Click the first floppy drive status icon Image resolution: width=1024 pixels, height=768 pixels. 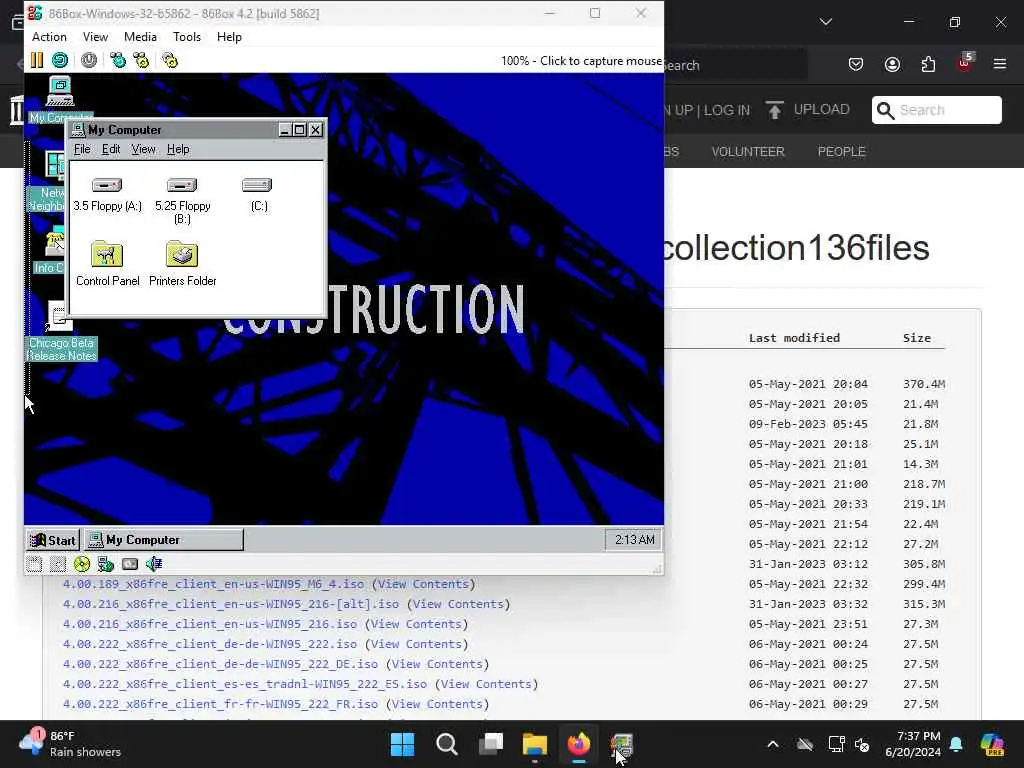click(x=35, y=564)
